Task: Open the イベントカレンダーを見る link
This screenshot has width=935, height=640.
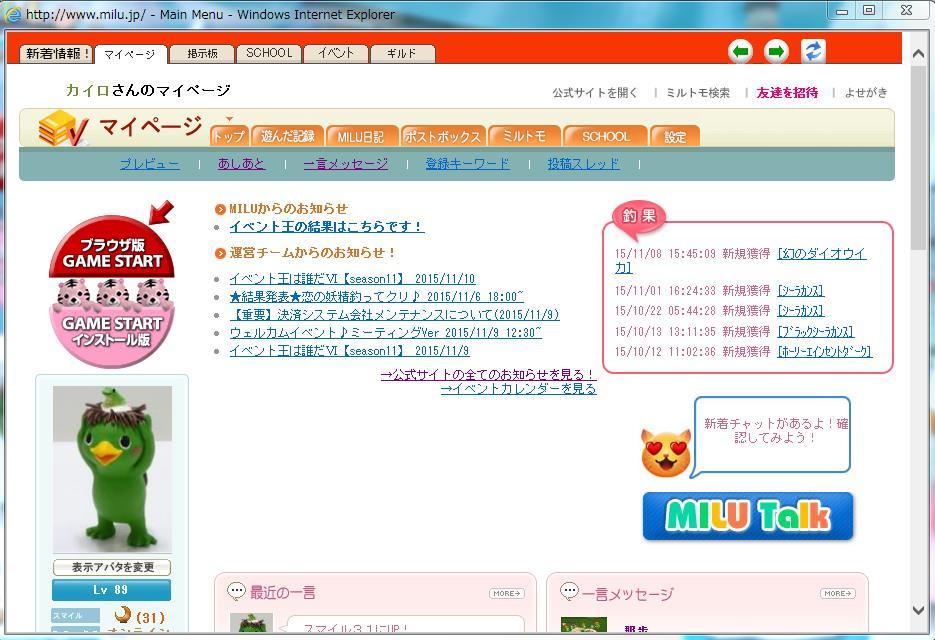Action: coord(518,389)
